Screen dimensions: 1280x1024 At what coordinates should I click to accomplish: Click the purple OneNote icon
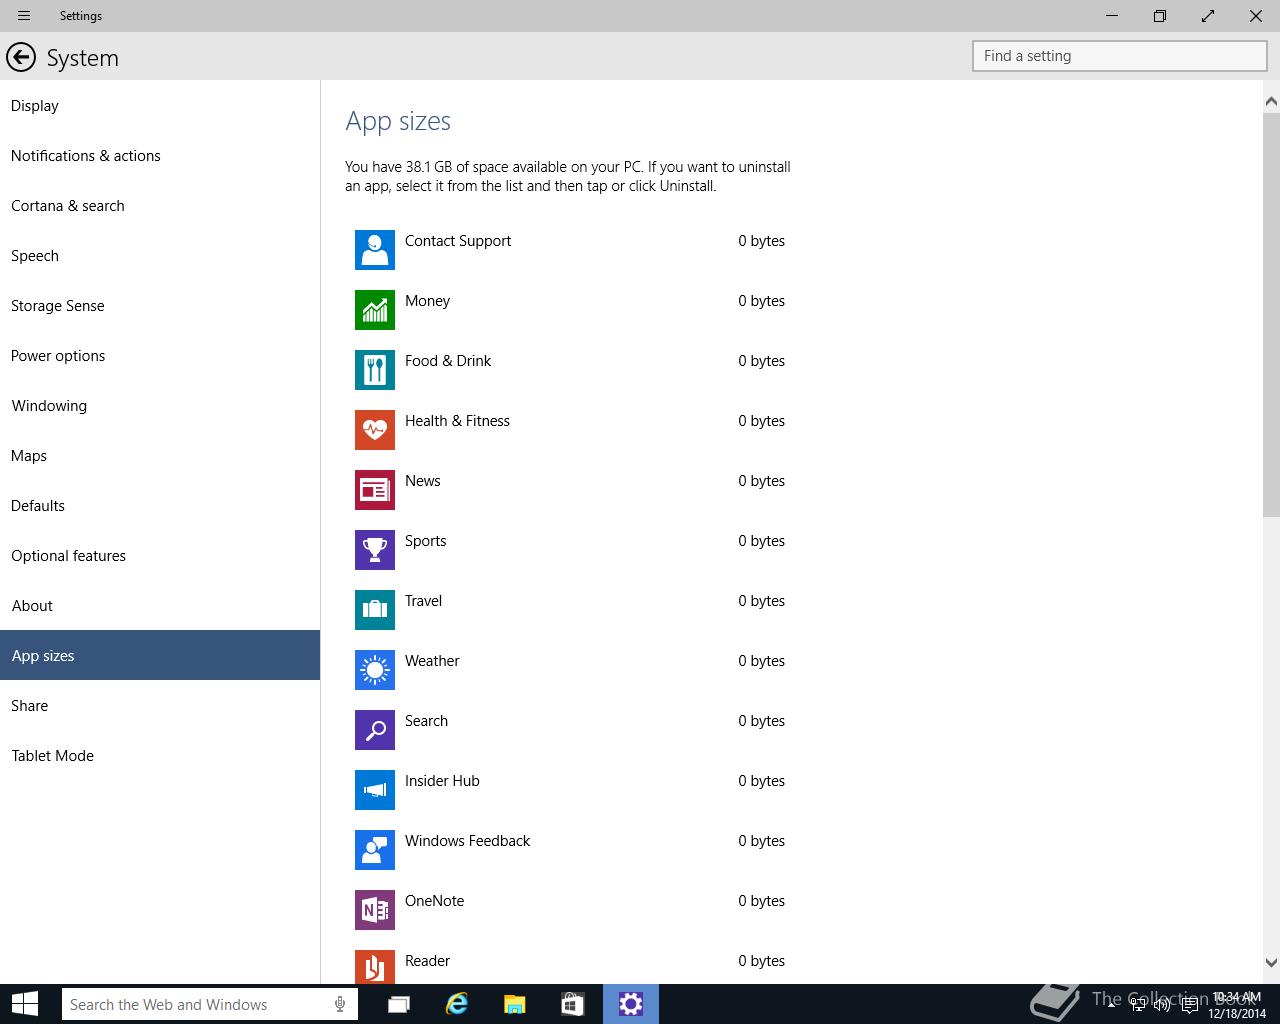(375, 910)
